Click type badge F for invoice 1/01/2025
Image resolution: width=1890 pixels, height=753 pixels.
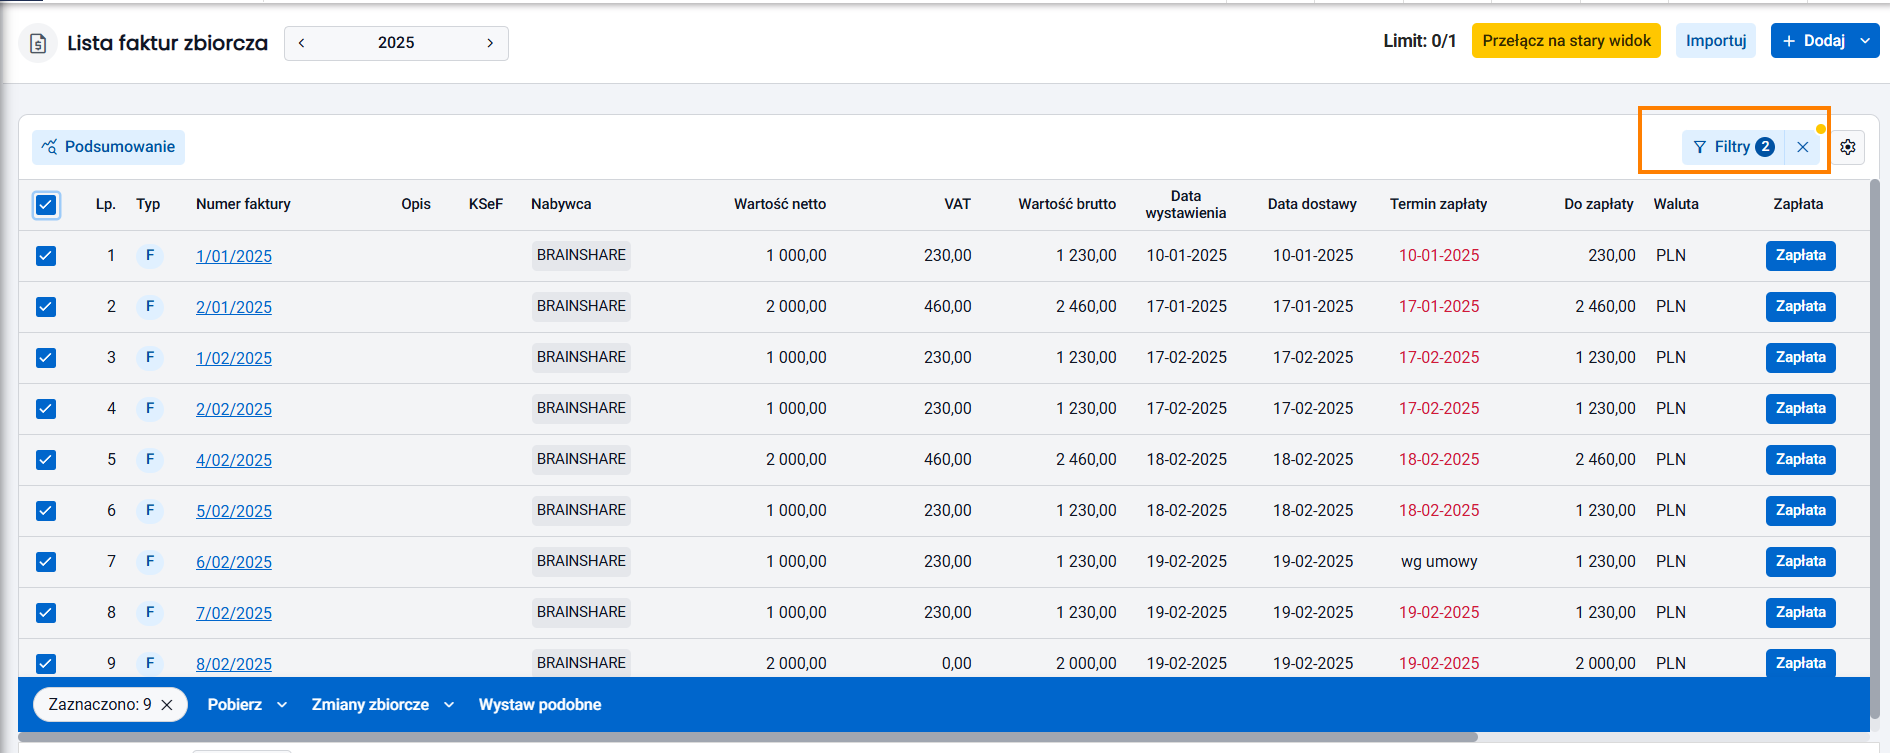click(x=150, y=255)
